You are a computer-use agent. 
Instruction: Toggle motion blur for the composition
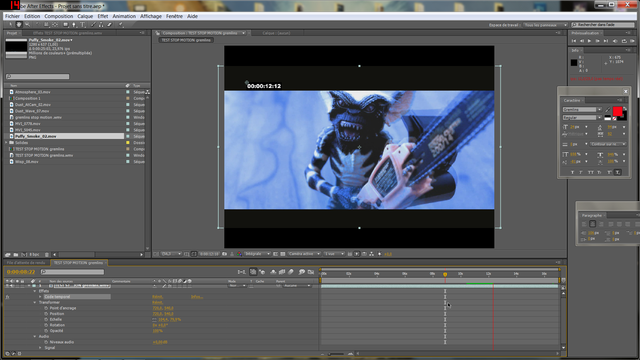click(x=291, y=272)
